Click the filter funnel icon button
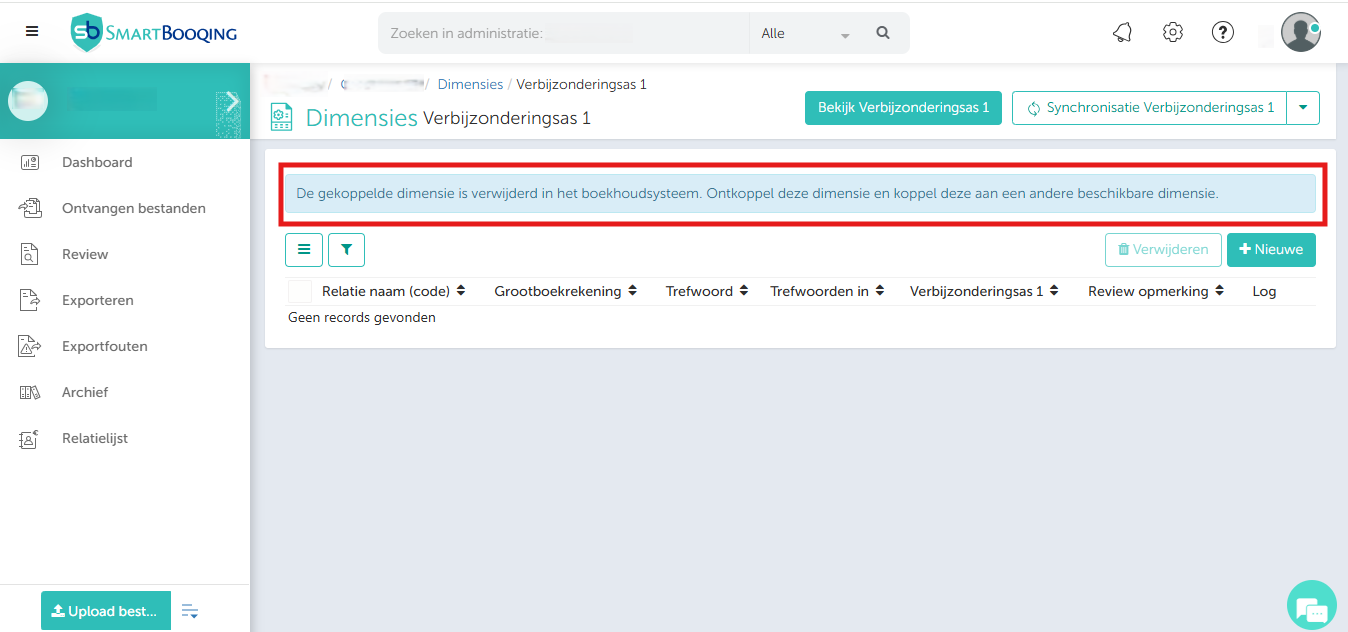 pyautogui.click(x=346, y=250)
